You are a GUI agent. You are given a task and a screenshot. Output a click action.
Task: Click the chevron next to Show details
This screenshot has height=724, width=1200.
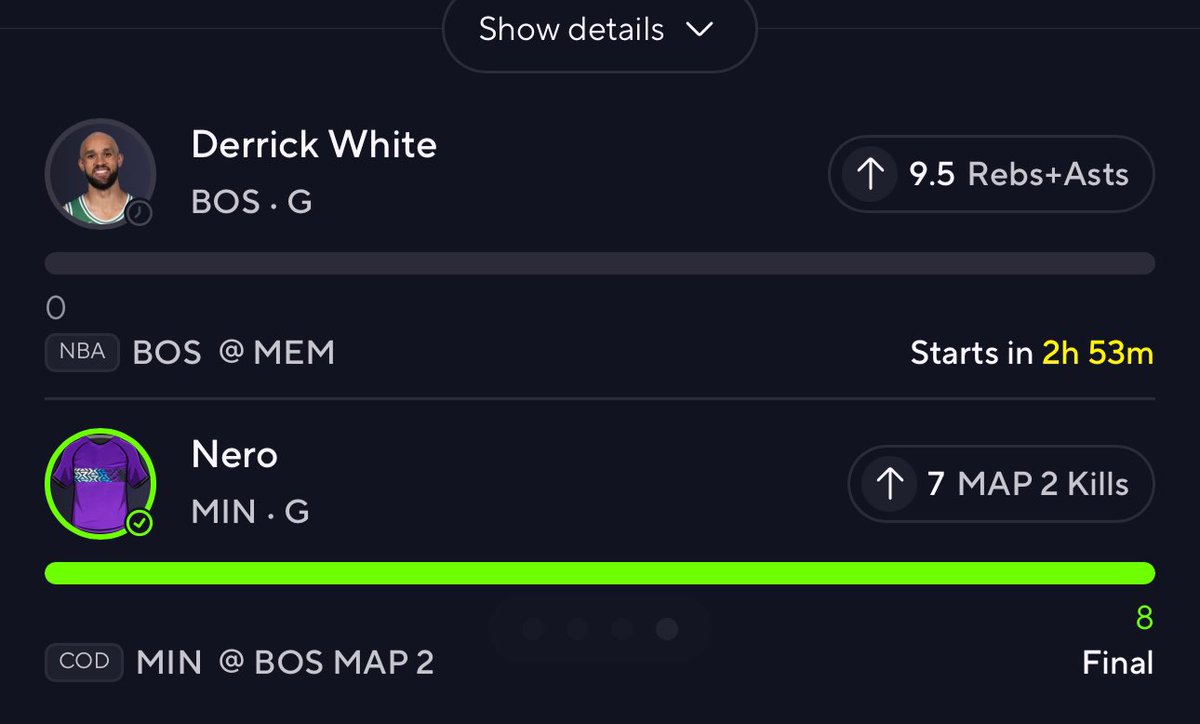point(699,30)
